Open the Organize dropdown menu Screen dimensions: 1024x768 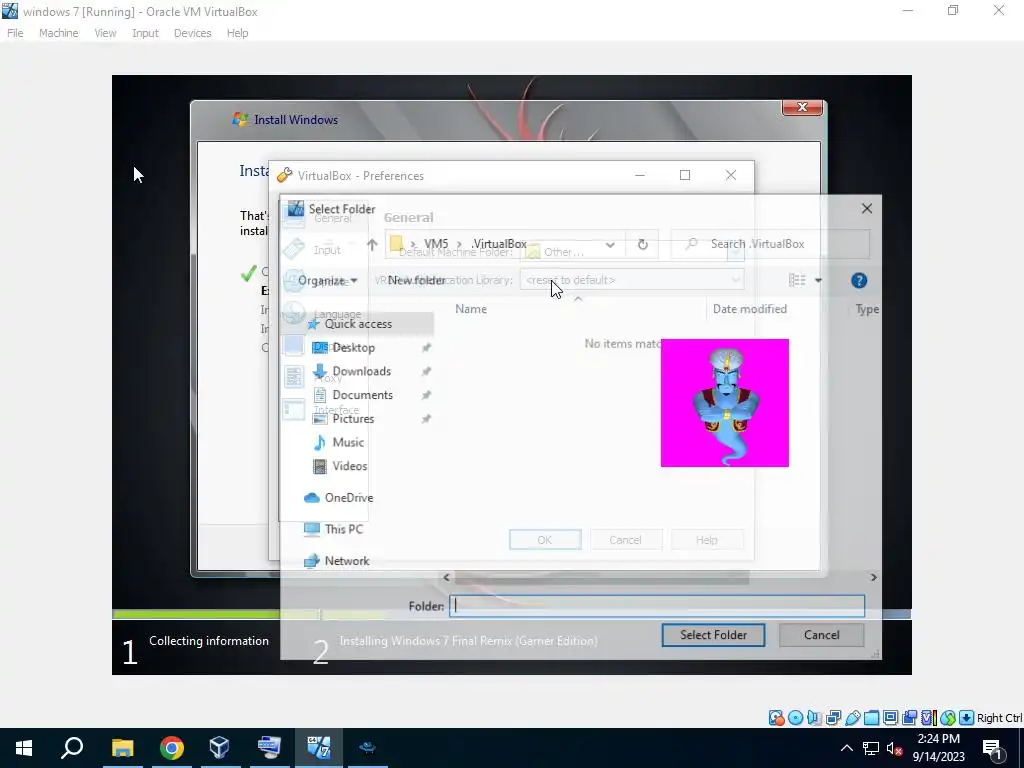(327, 281)
